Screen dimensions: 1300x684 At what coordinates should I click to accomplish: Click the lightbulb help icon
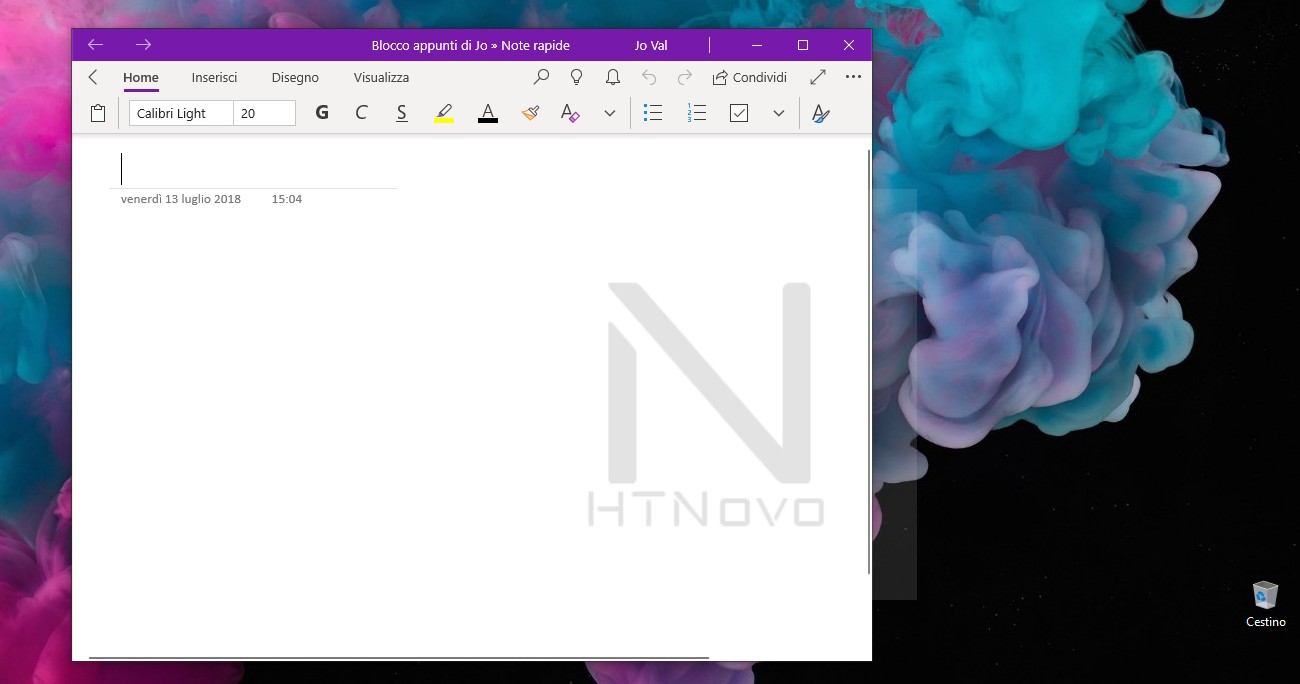click(x=577, y=77)
